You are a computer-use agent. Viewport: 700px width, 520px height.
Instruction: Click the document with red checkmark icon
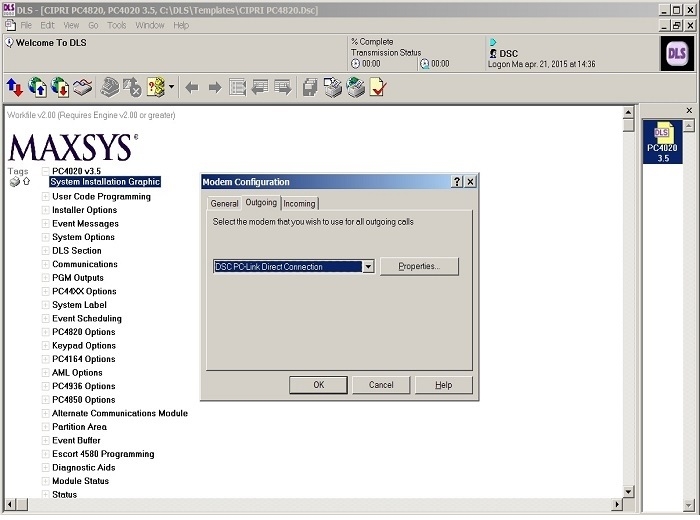[378, 87]
